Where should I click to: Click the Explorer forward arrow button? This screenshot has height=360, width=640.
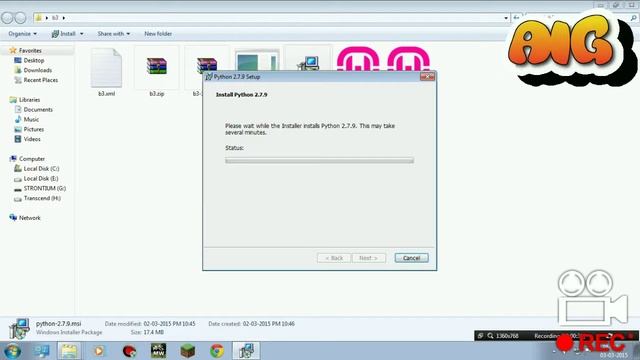tap(20, 18)
